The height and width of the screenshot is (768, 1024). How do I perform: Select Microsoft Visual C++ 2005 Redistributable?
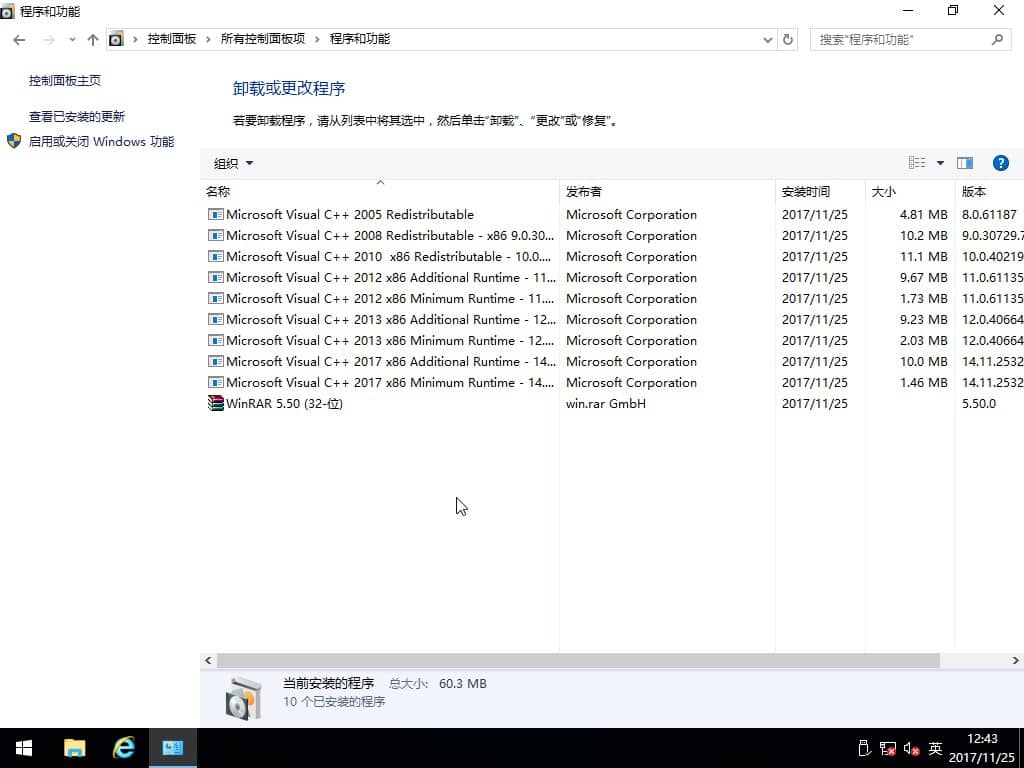click(350, 214)
